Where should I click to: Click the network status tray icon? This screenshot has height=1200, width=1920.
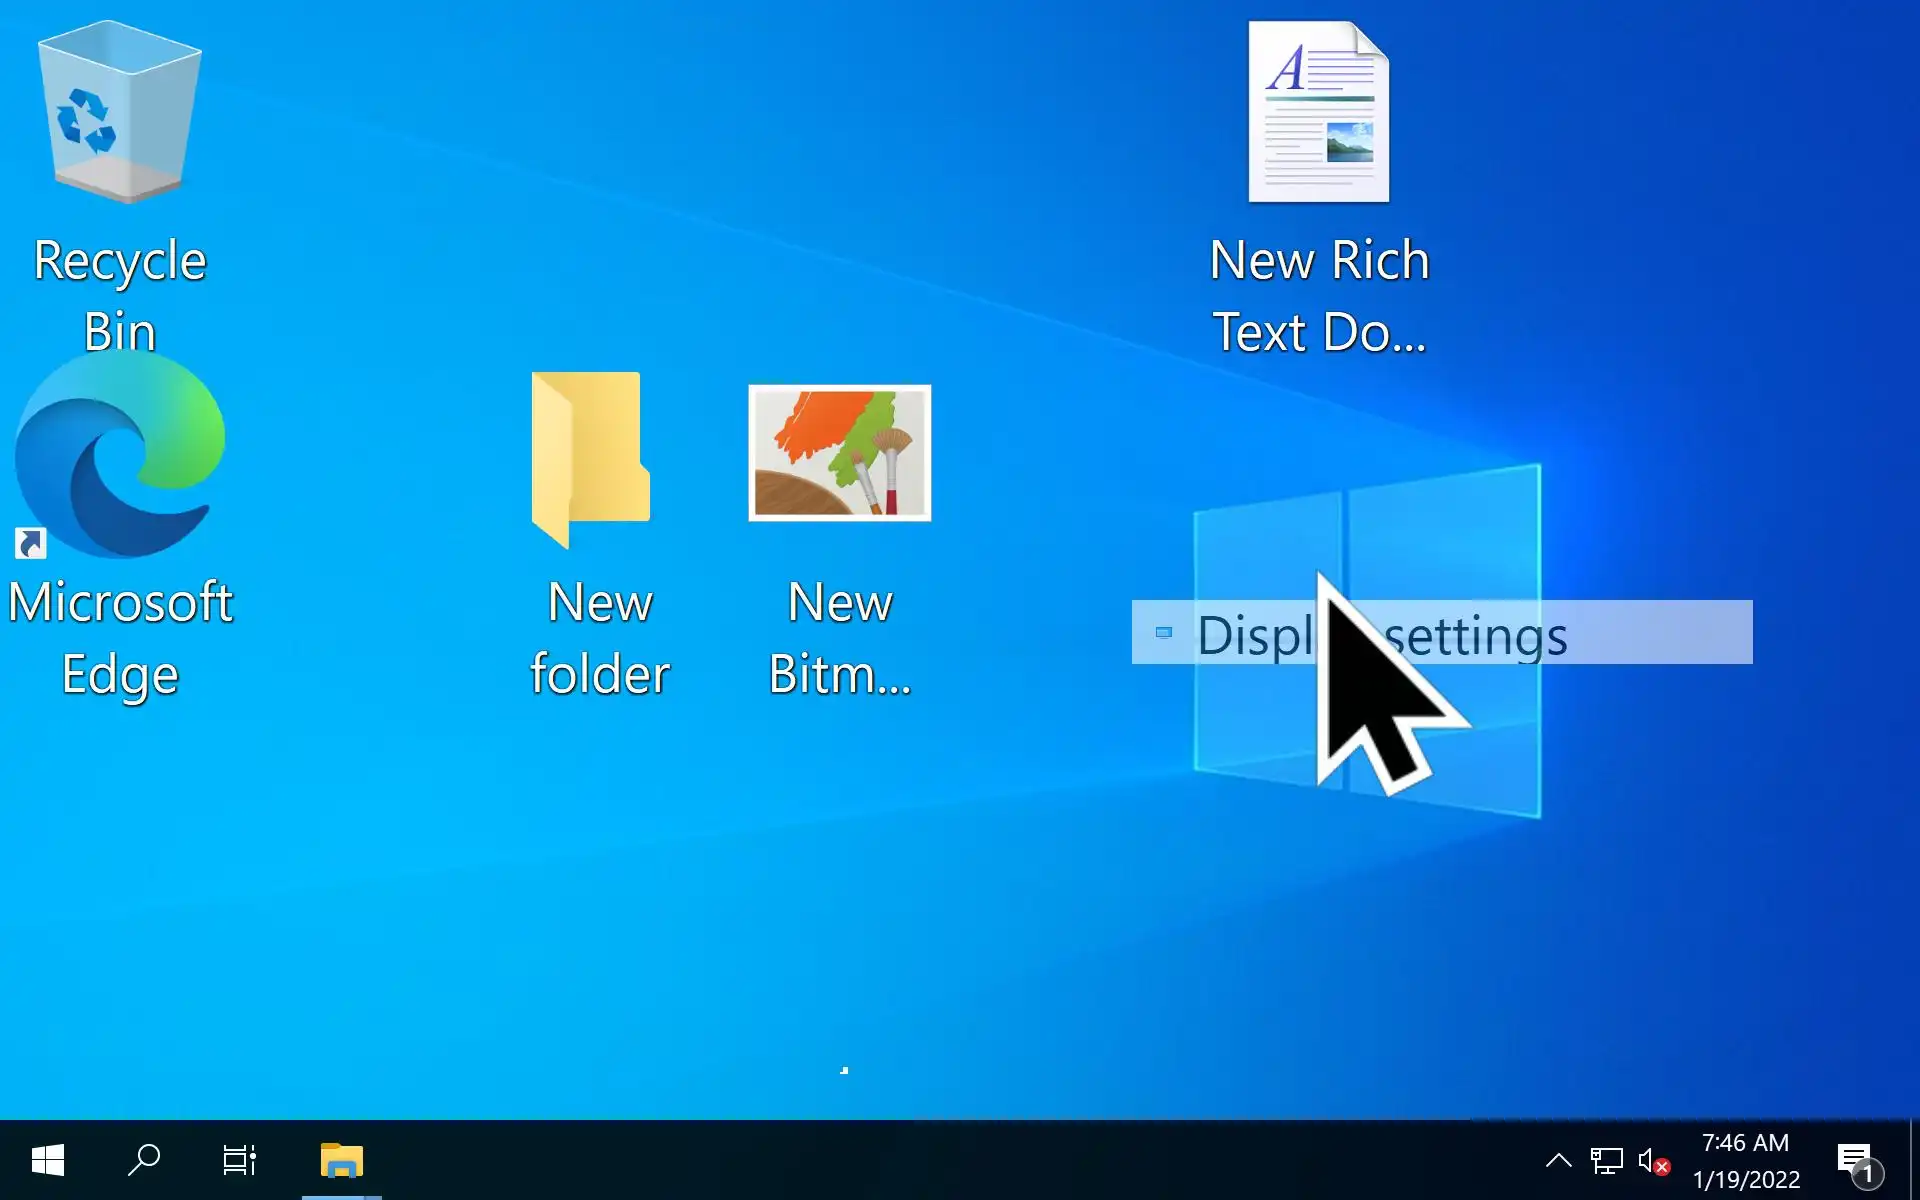point(1606,1161)
